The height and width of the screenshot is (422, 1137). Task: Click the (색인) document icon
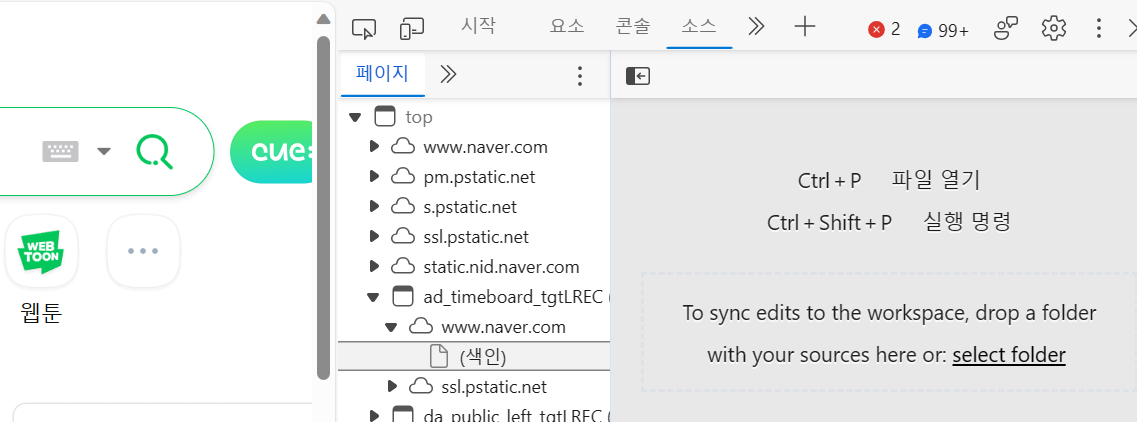439,356
